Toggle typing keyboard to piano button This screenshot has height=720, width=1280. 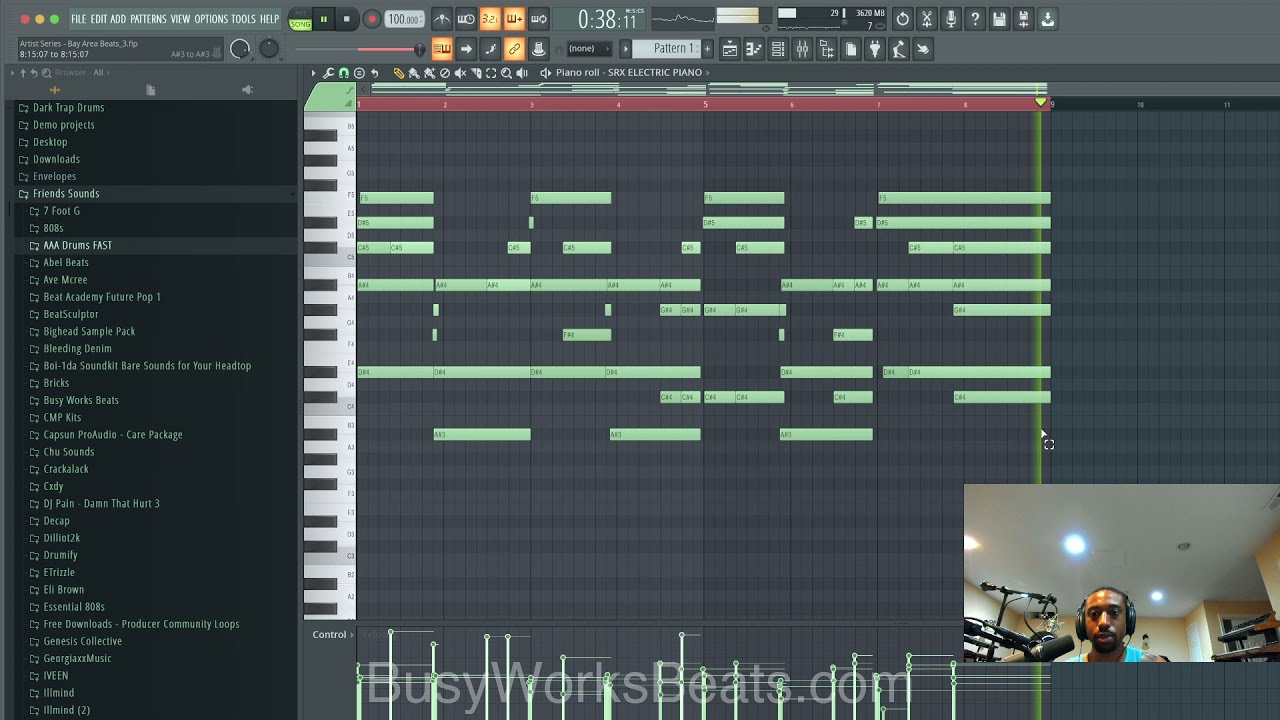coord(442,49)
